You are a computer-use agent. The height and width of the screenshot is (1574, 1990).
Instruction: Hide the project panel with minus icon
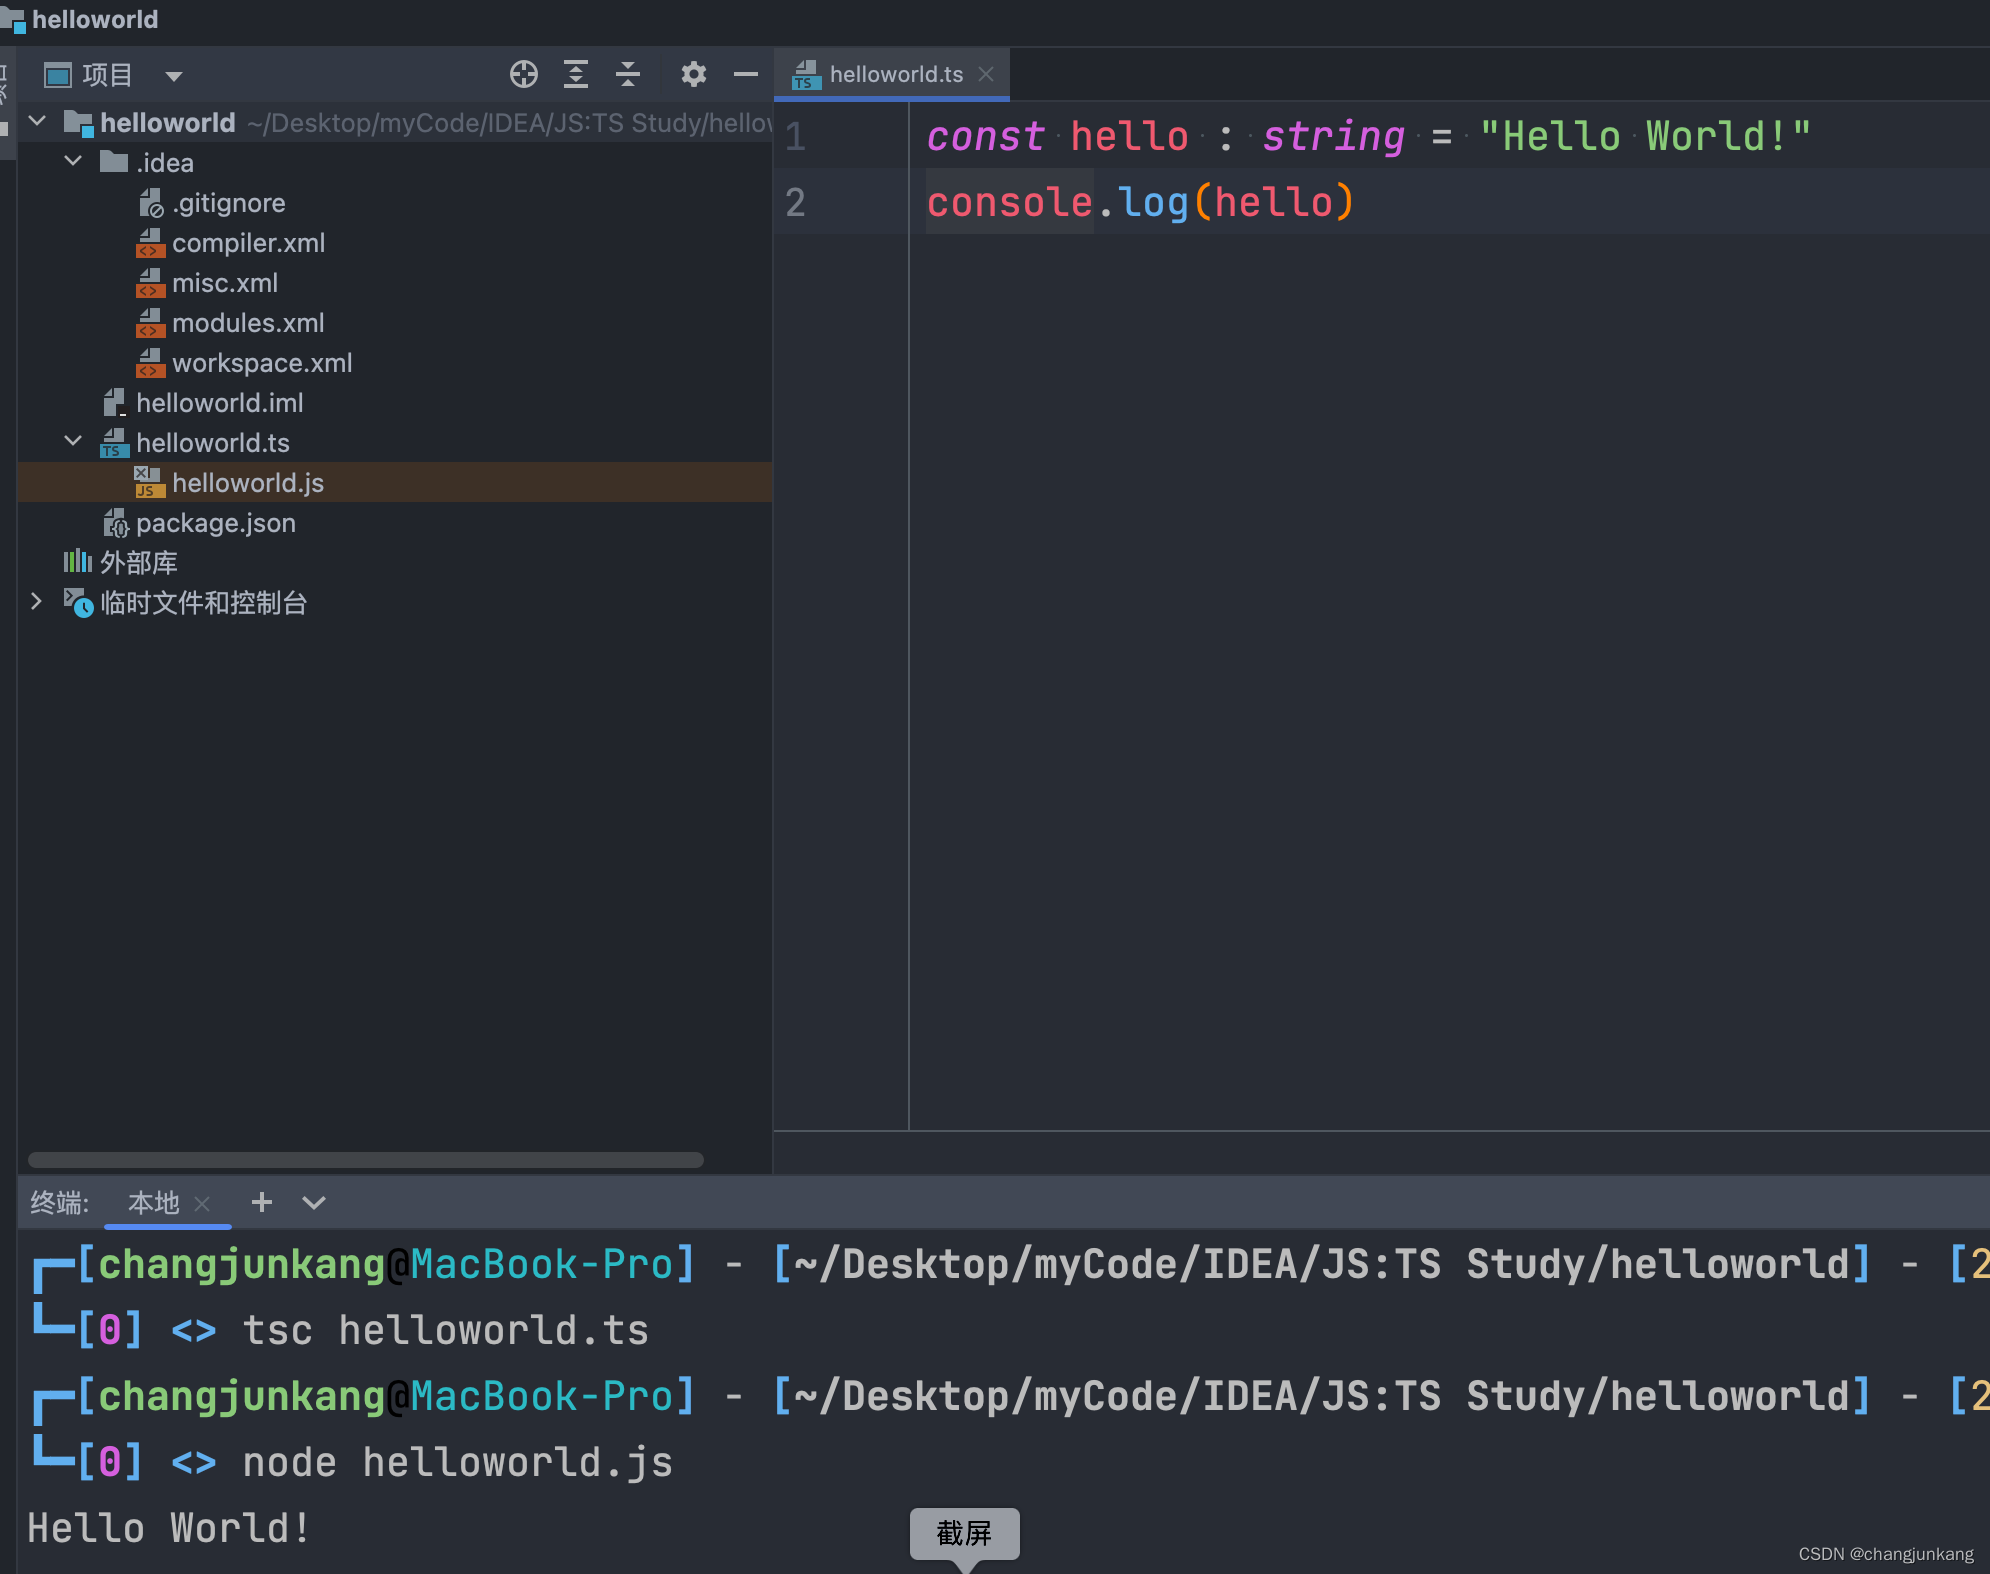(x=746, y=74)
